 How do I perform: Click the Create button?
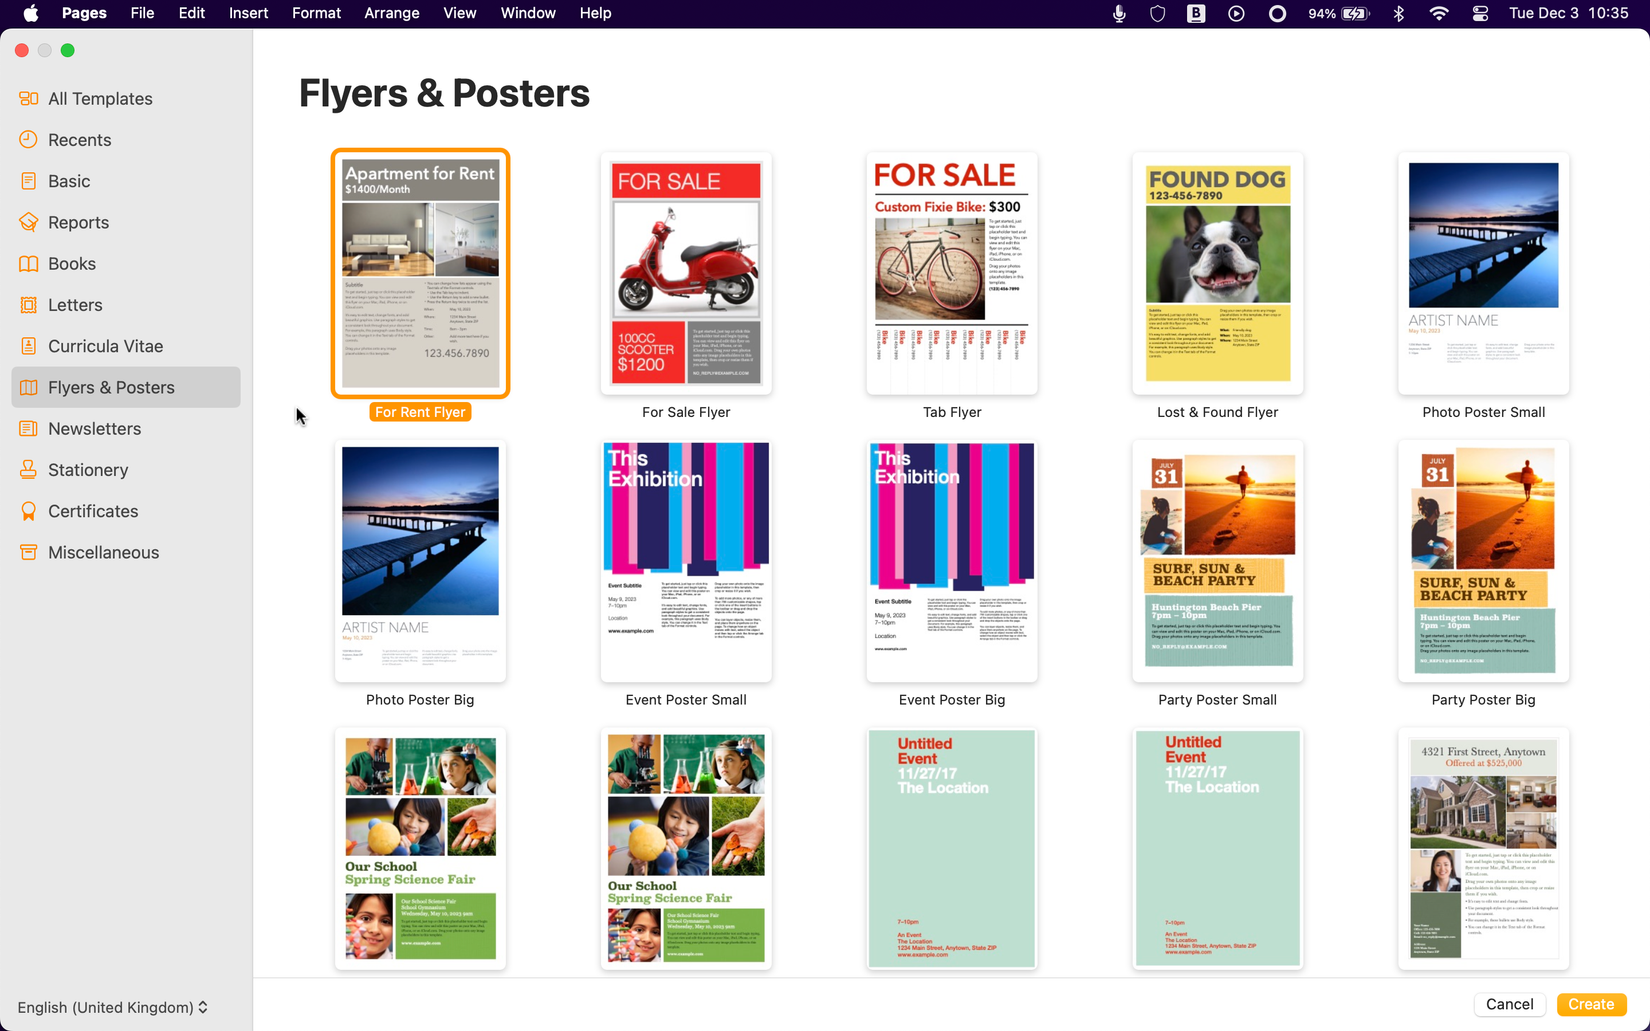[1591, 1004]
